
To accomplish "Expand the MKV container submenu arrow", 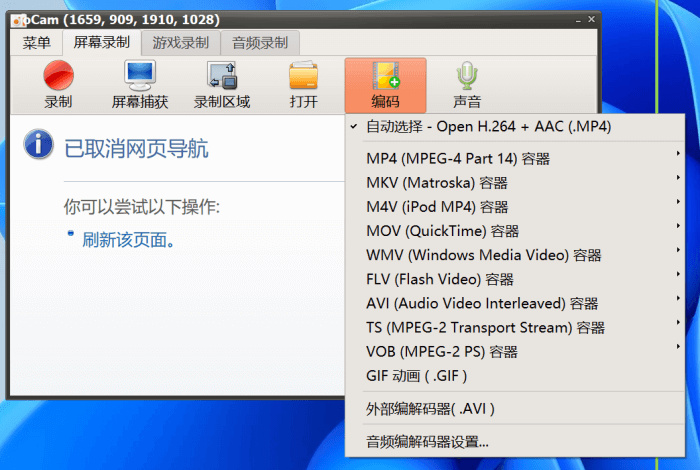I will pos(678,178).
